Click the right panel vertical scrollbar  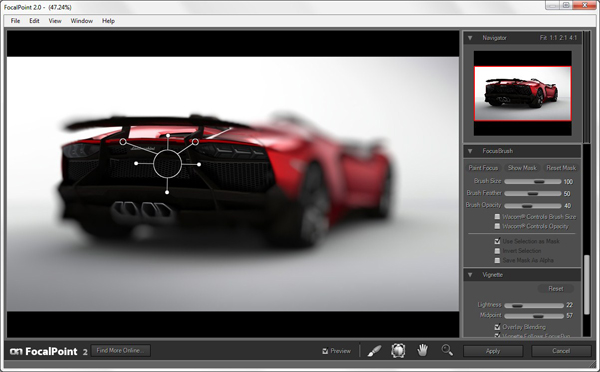tap(587, 285)
